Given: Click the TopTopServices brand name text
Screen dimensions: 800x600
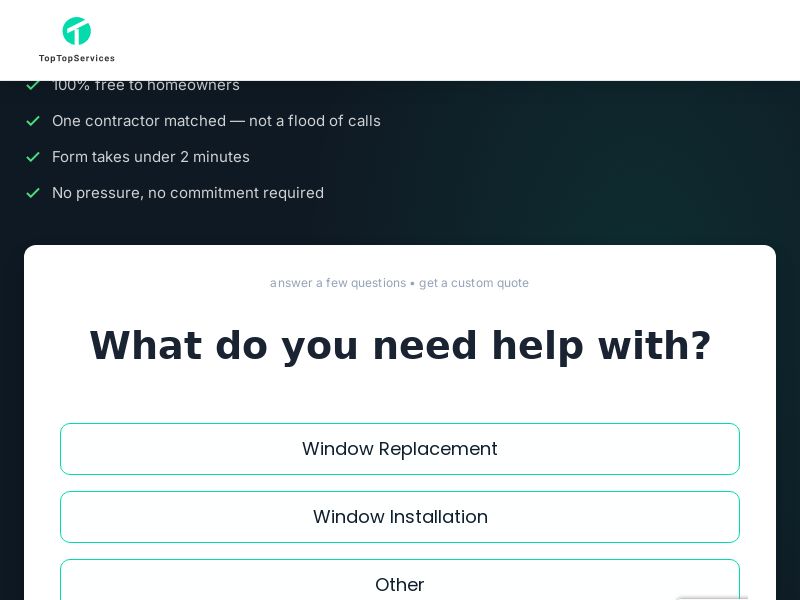Looking at the screenshot, I should (x=77, y=58).
